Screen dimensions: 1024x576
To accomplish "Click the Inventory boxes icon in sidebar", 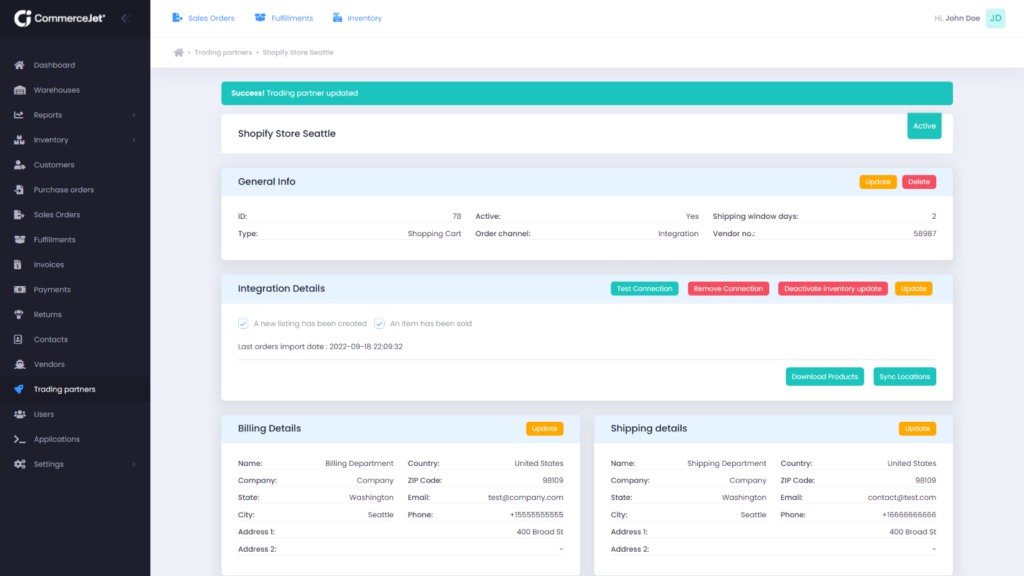I will tap(20, 140).
